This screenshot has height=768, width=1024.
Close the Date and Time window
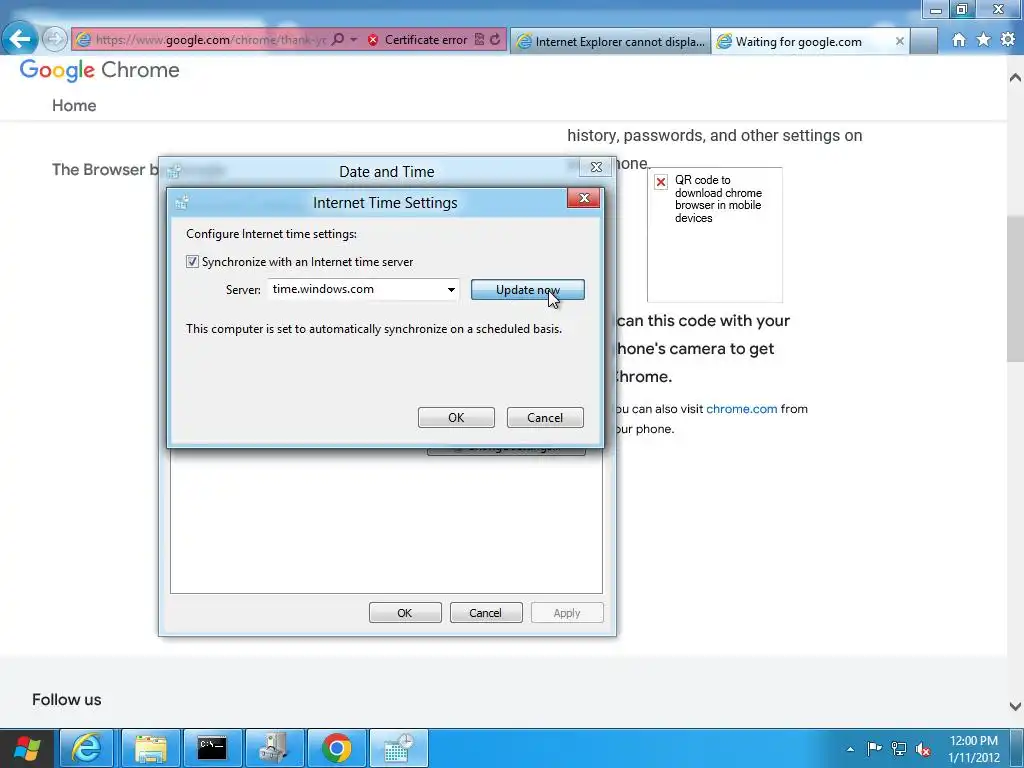[596, 167]
